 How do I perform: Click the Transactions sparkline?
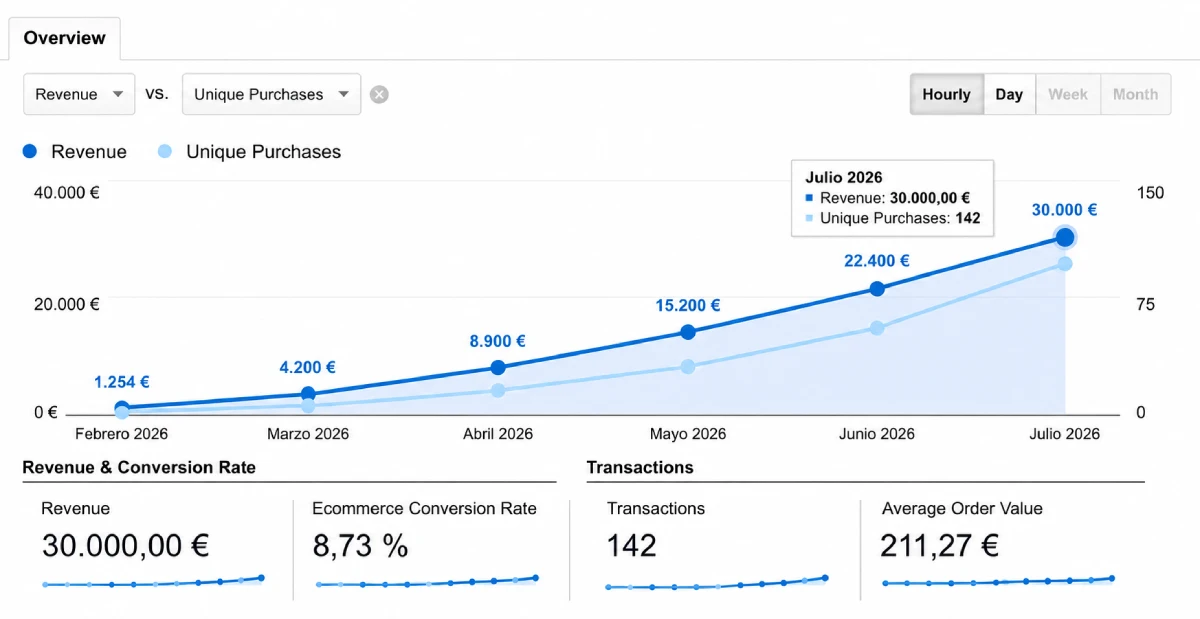(716, 583)
